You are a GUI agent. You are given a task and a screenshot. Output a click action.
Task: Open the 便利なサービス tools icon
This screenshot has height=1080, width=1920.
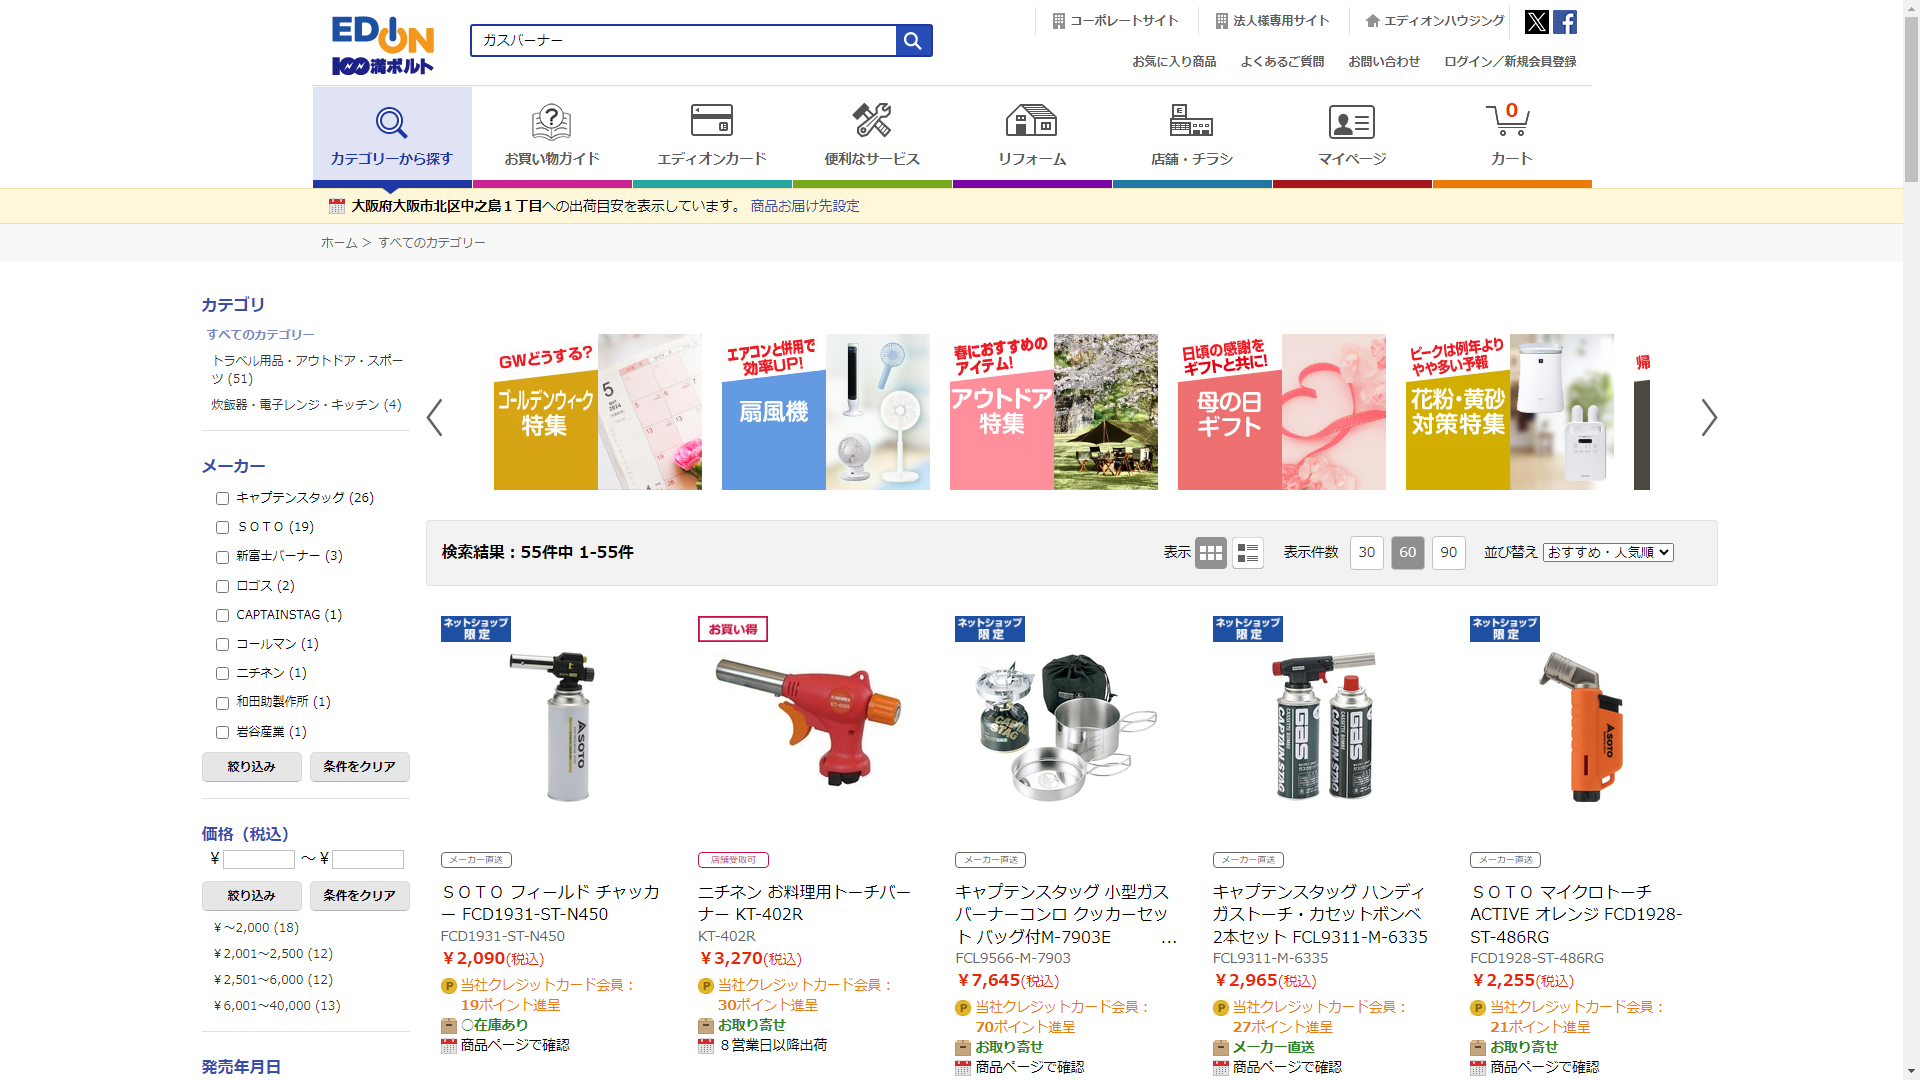click(x=871, y=122)
